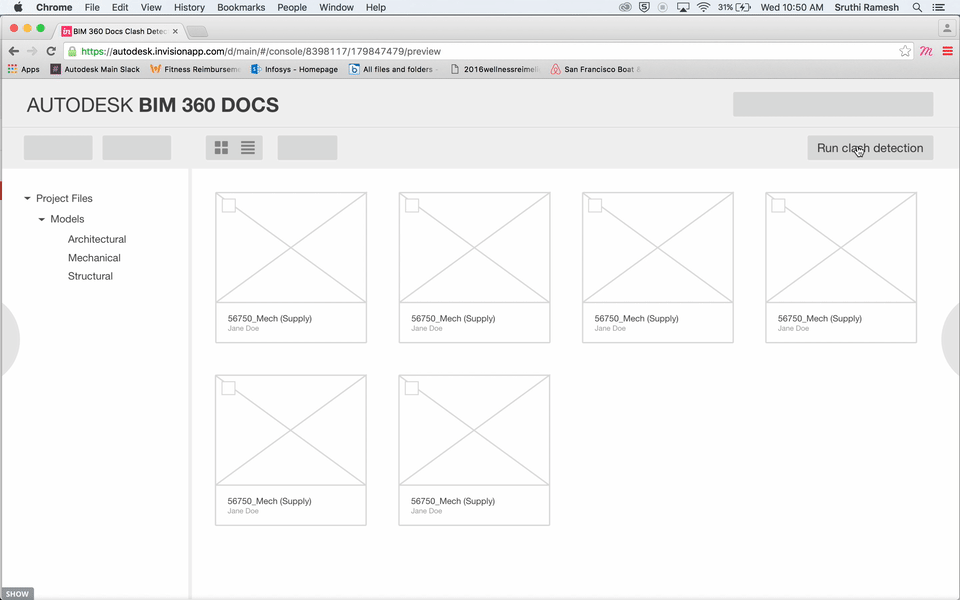Viewport: 960px width, 600px height.
Task: Click Run clash detection button
Action: (870, 148)
